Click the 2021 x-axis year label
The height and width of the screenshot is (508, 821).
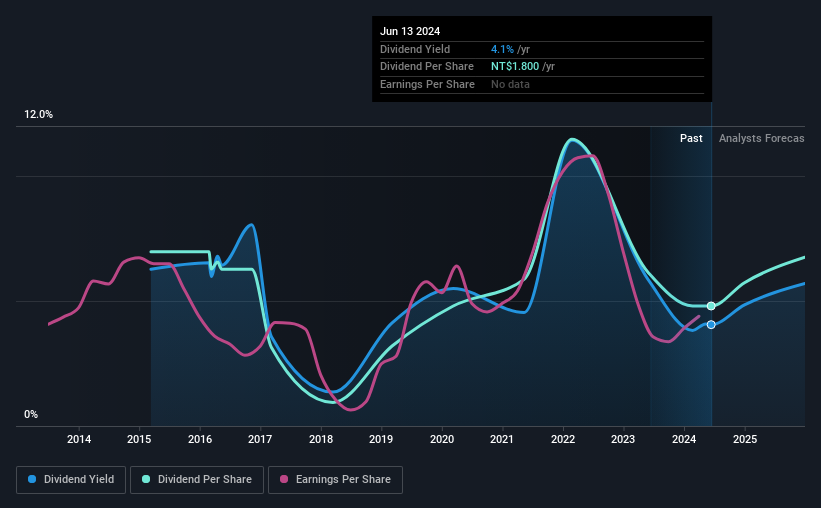click(x=502, y=439)
